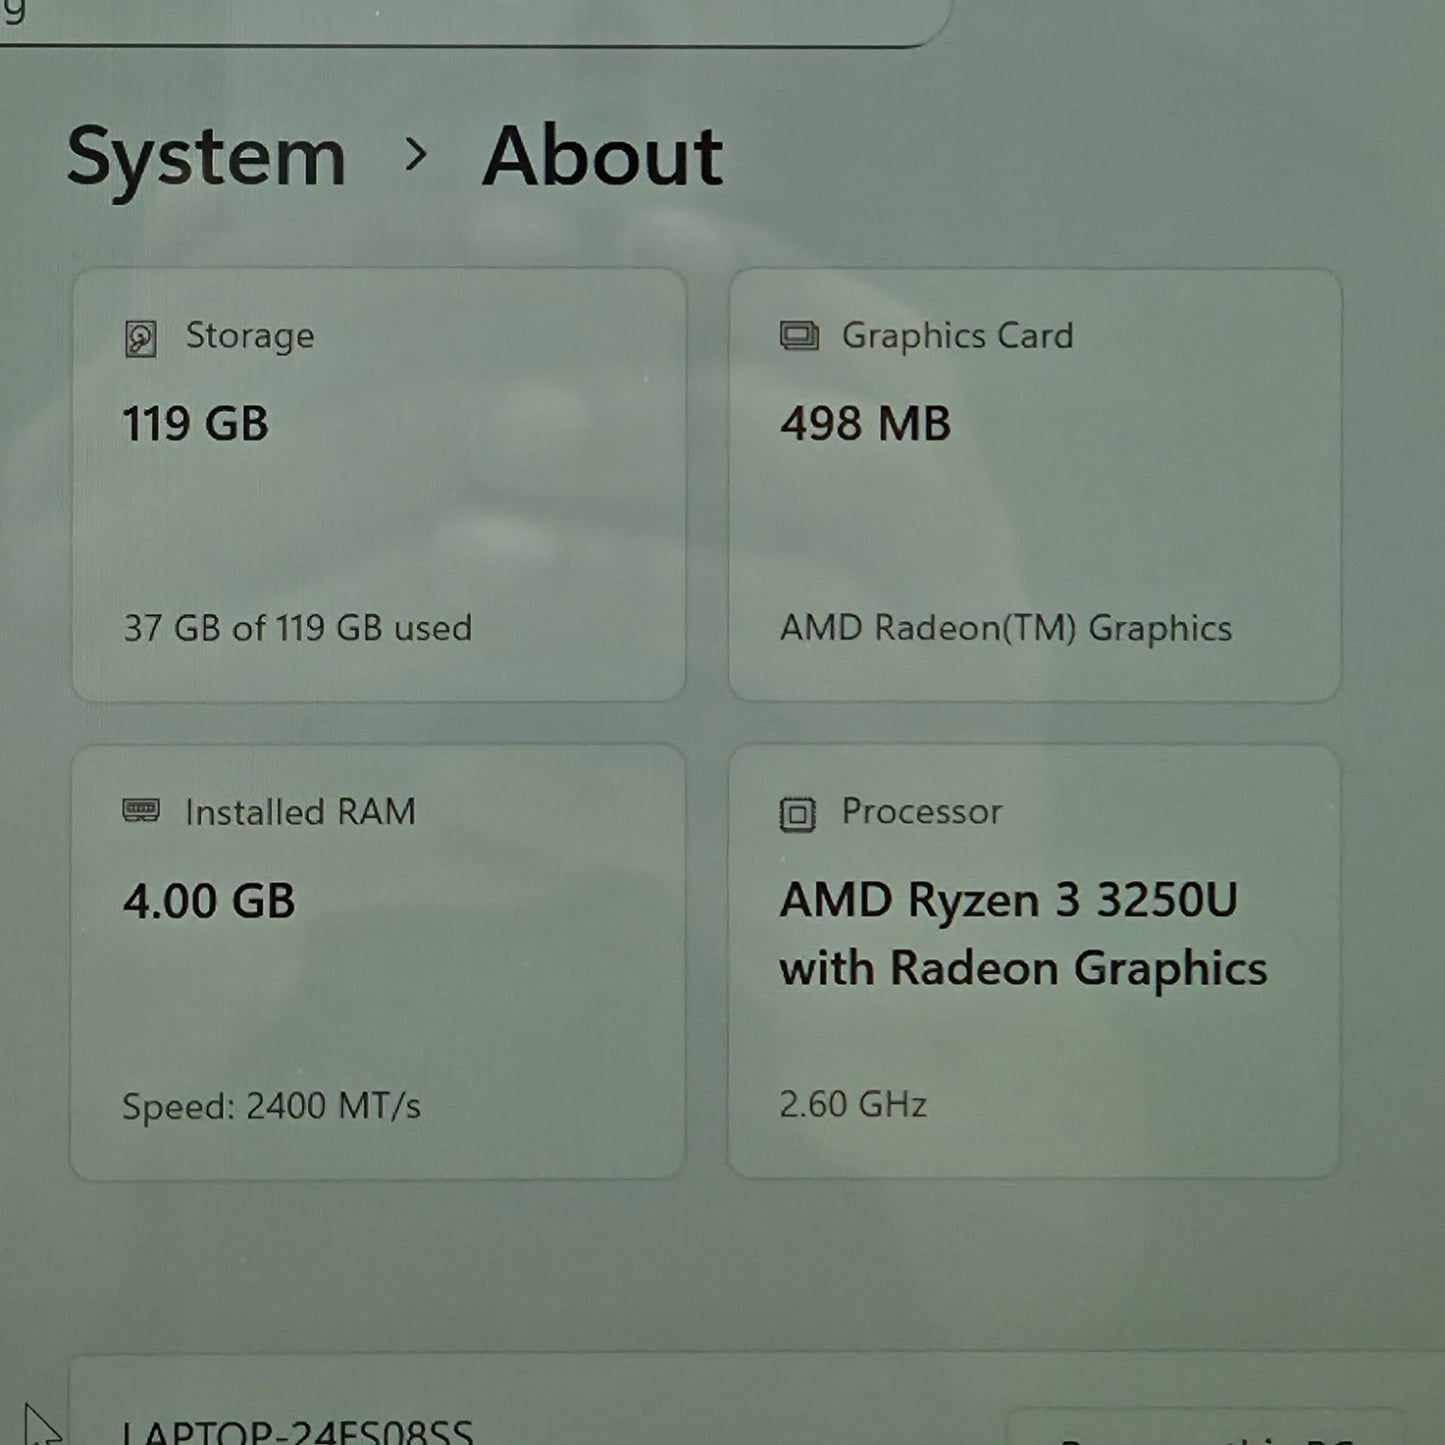Click the Speed: 2400 MT/s text
Screen dimensions: 1445x1445
(271, 1106)
